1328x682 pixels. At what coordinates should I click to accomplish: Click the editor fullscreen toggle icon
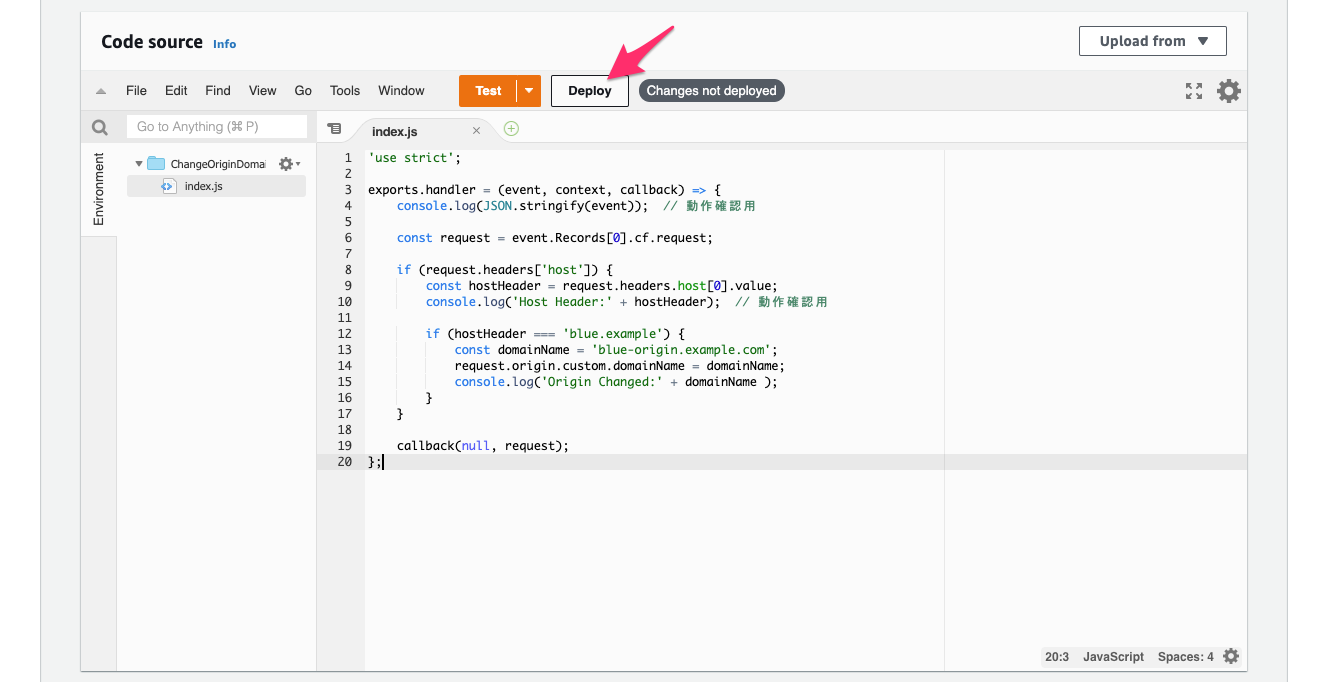(1194, 91)
